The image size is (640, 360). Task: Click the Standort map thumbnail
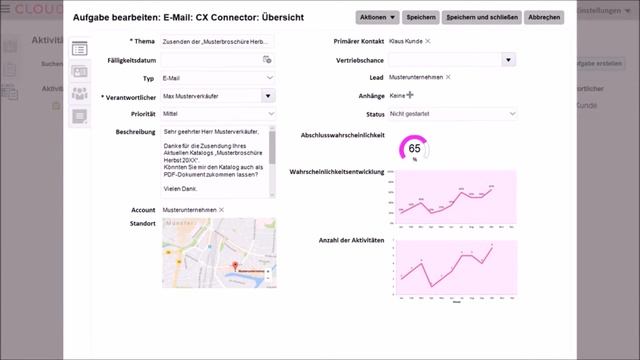coord(219,253)
